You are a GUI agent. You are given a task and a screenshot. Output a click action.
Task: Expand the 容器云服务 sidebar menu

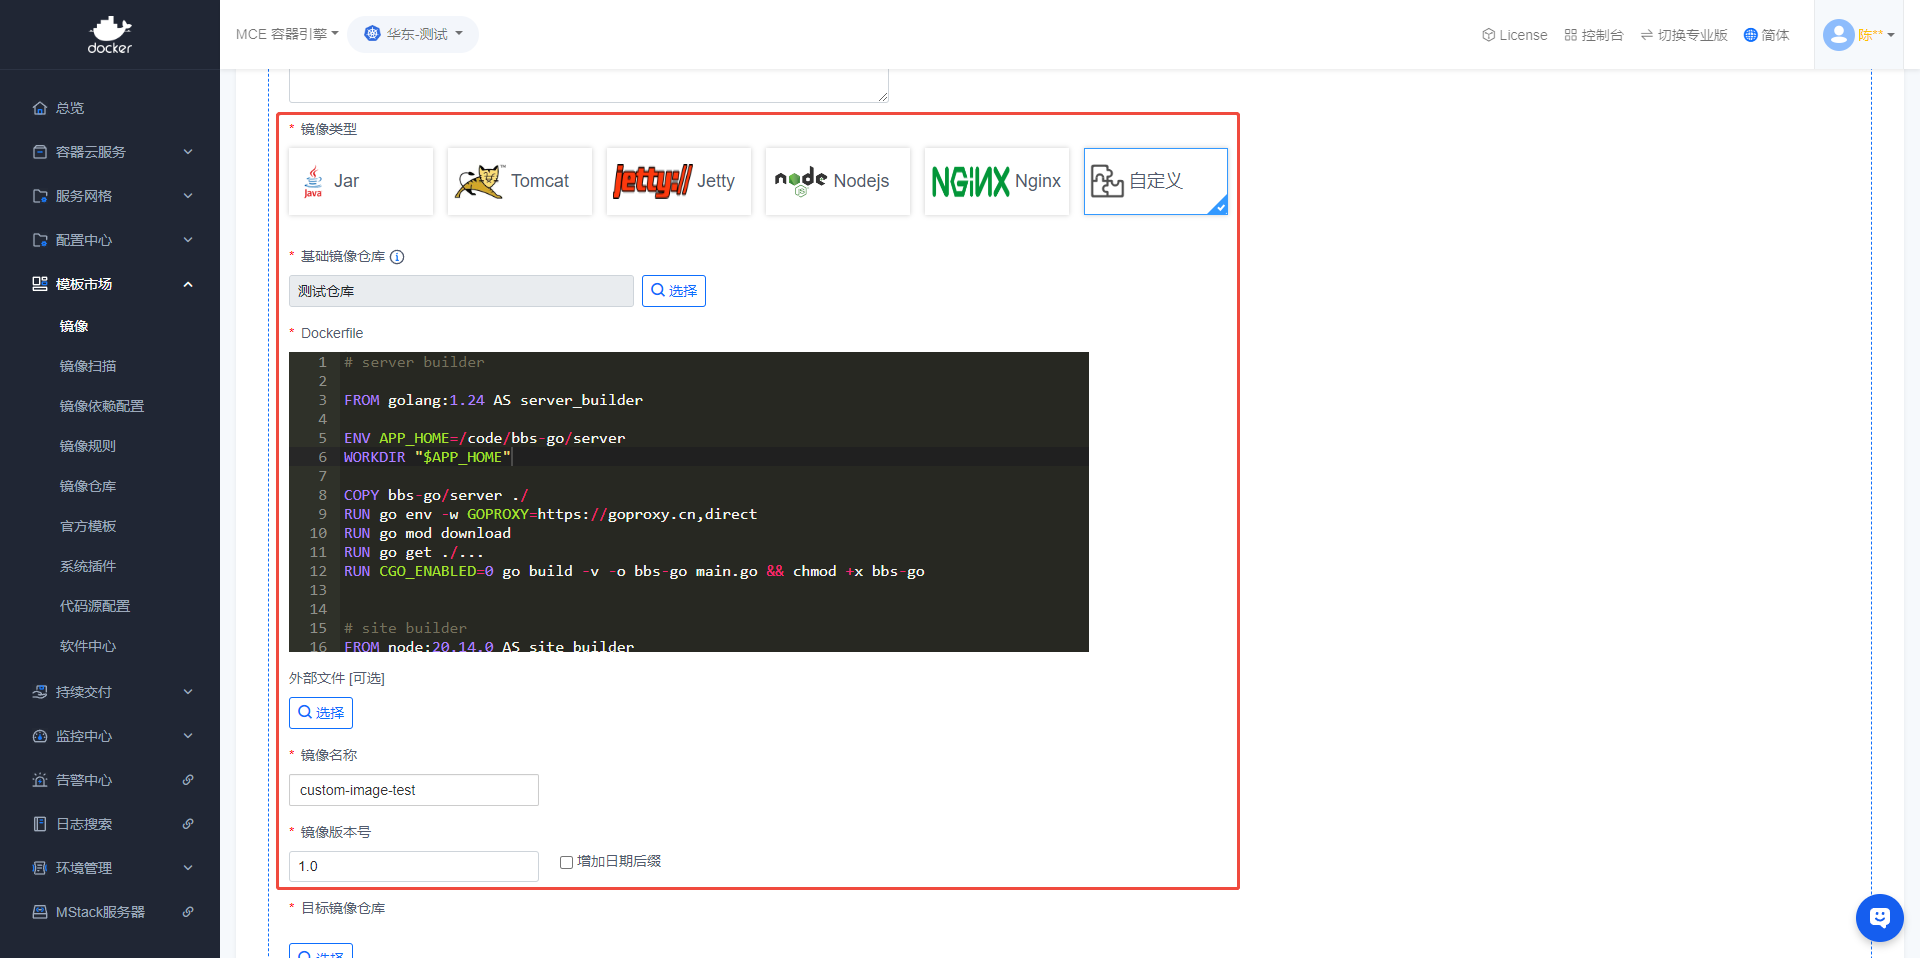pyautogui.click(x=110, y=152)
